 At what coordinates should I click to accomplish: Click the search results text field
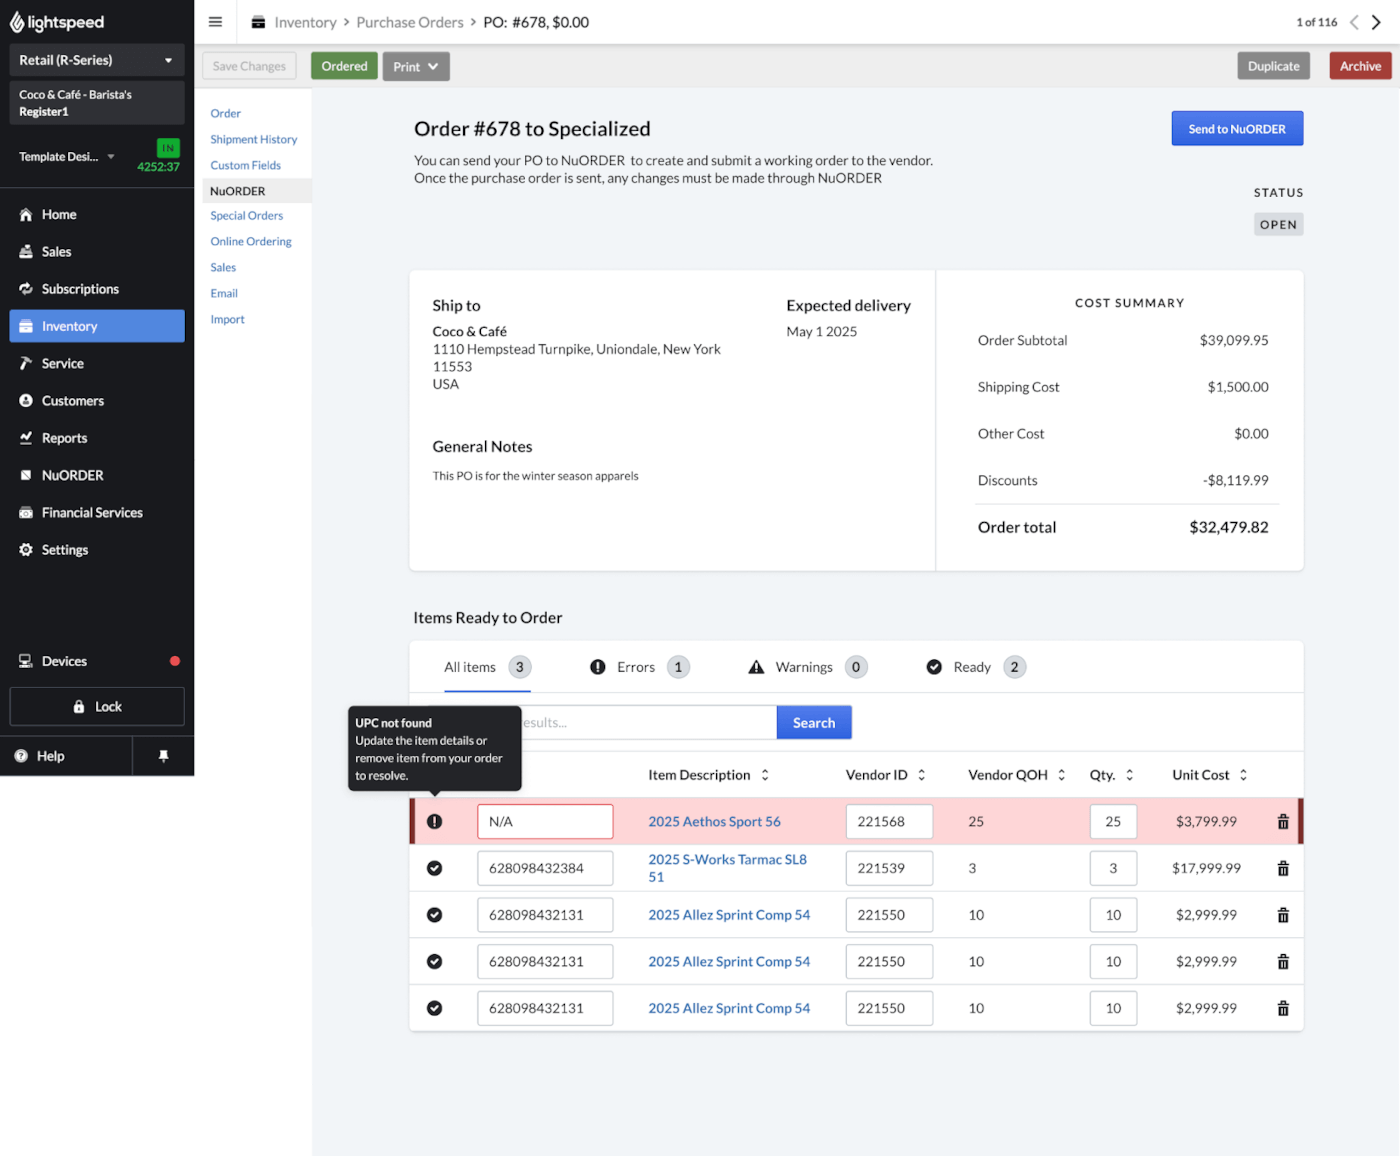pos(648,723)
